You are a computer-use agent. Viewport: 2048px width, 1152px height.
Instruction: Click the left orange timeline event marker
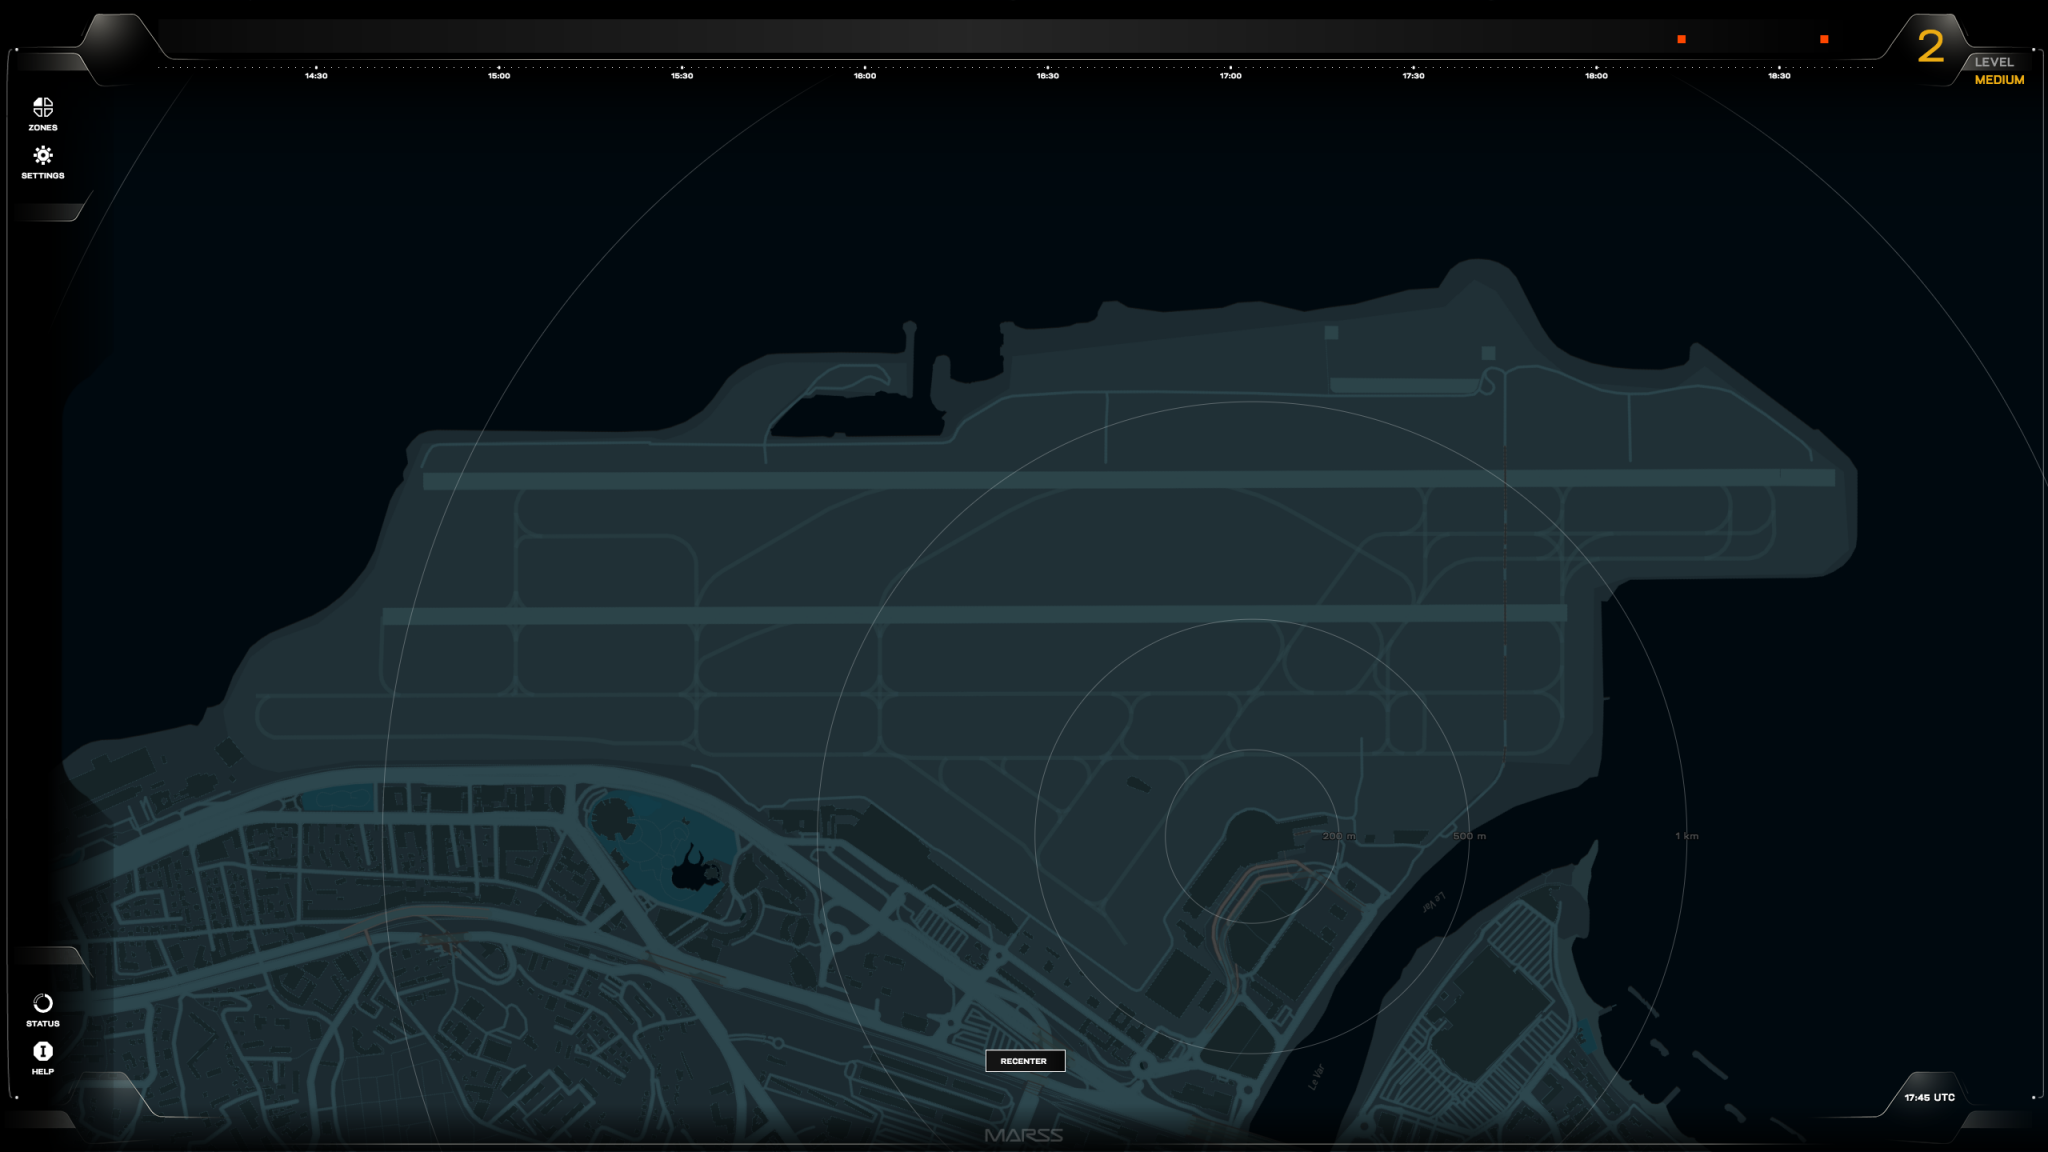1681,39
